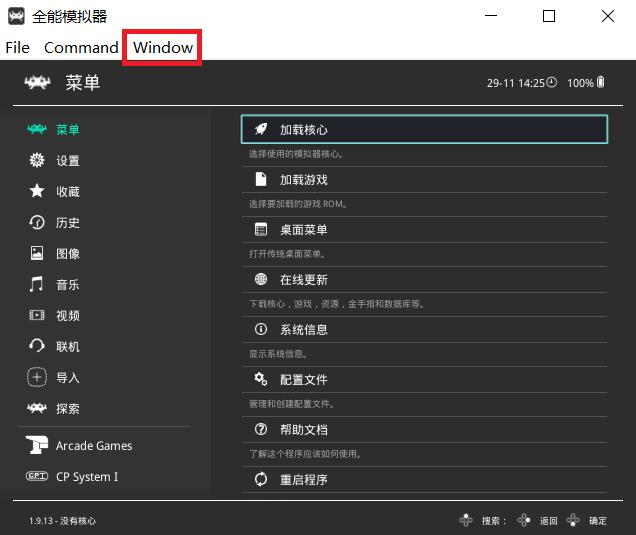Click the gamepad icon next to 返回
The width and height of the screenshot is (636, 535).
click(524, 520)
